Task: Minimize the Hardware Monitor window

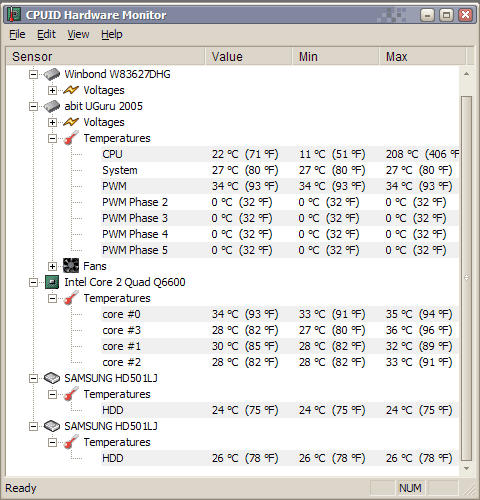Action: pyautogui.click(x=427, y=15)
